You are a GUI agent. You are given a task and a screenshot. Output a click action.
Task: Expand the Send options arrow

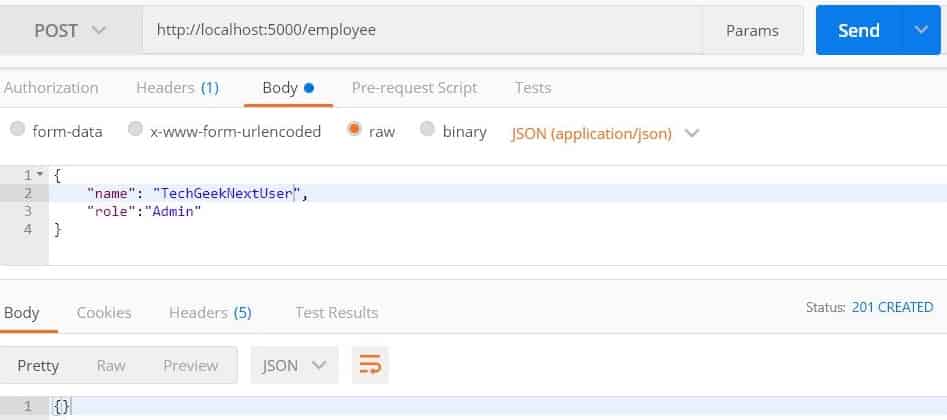pos(921,30)
